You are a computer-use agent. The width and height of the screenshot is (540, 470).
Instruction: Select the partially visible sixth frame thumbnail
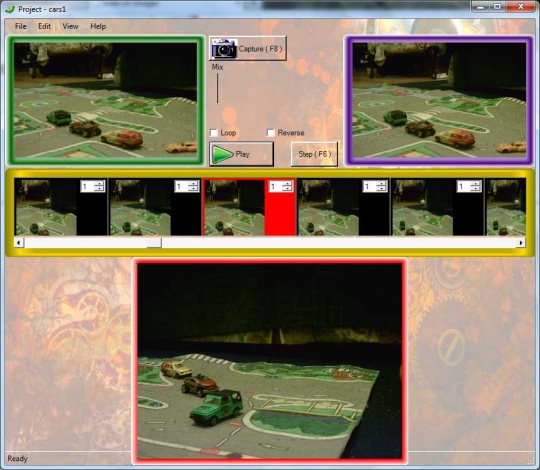[506, 207]
